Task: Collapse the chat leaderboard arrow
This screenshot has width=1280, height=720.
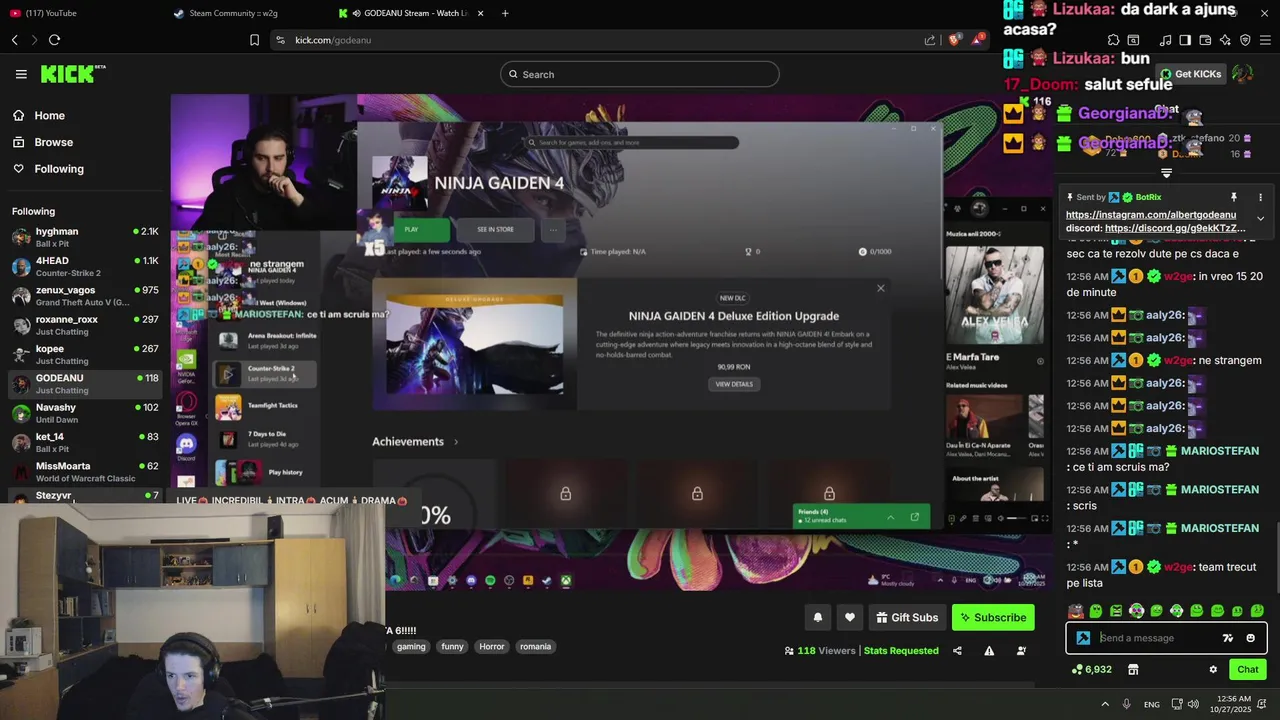Action: [1166, 174]
